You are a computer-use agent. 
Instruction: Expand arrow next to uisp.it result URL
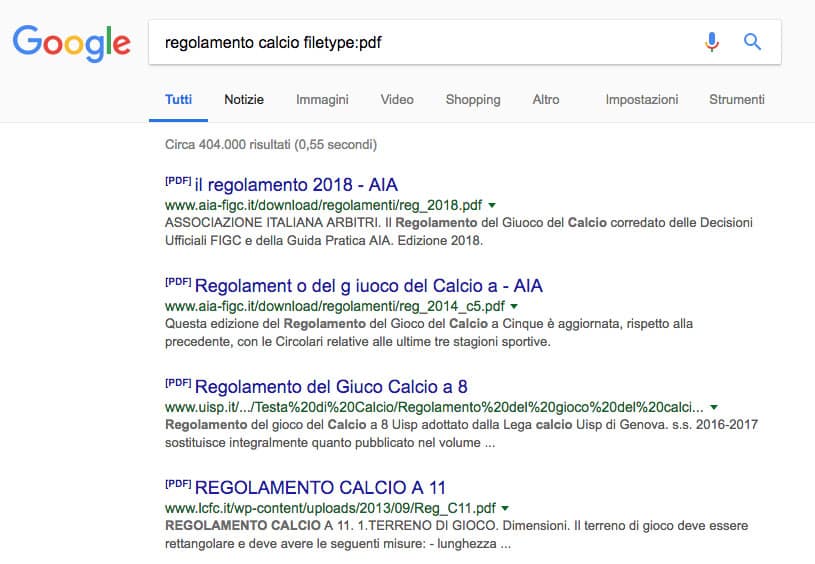tap(714, 407)
